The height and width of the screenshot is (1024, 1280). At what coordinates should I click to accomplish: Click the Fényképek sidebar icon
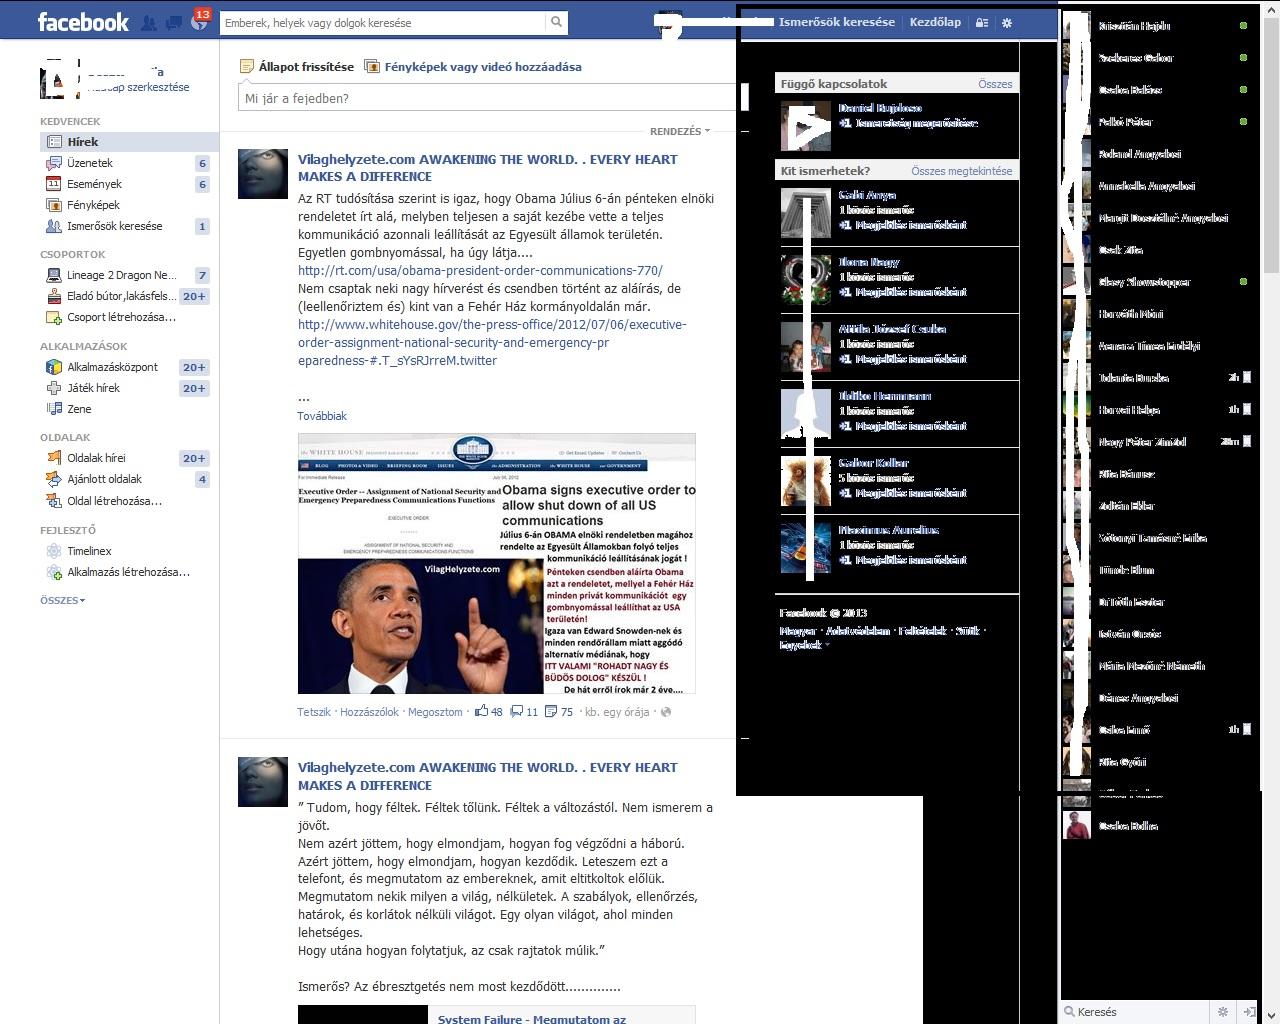pyautogui.click(x=54, y=205)
